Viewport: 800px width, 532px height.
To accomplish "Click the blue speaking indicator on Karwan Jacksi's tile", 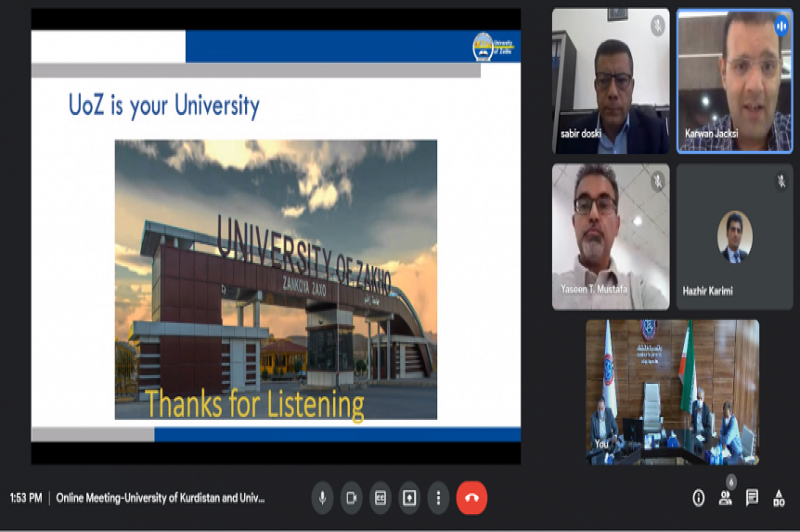I will point(780,25).
